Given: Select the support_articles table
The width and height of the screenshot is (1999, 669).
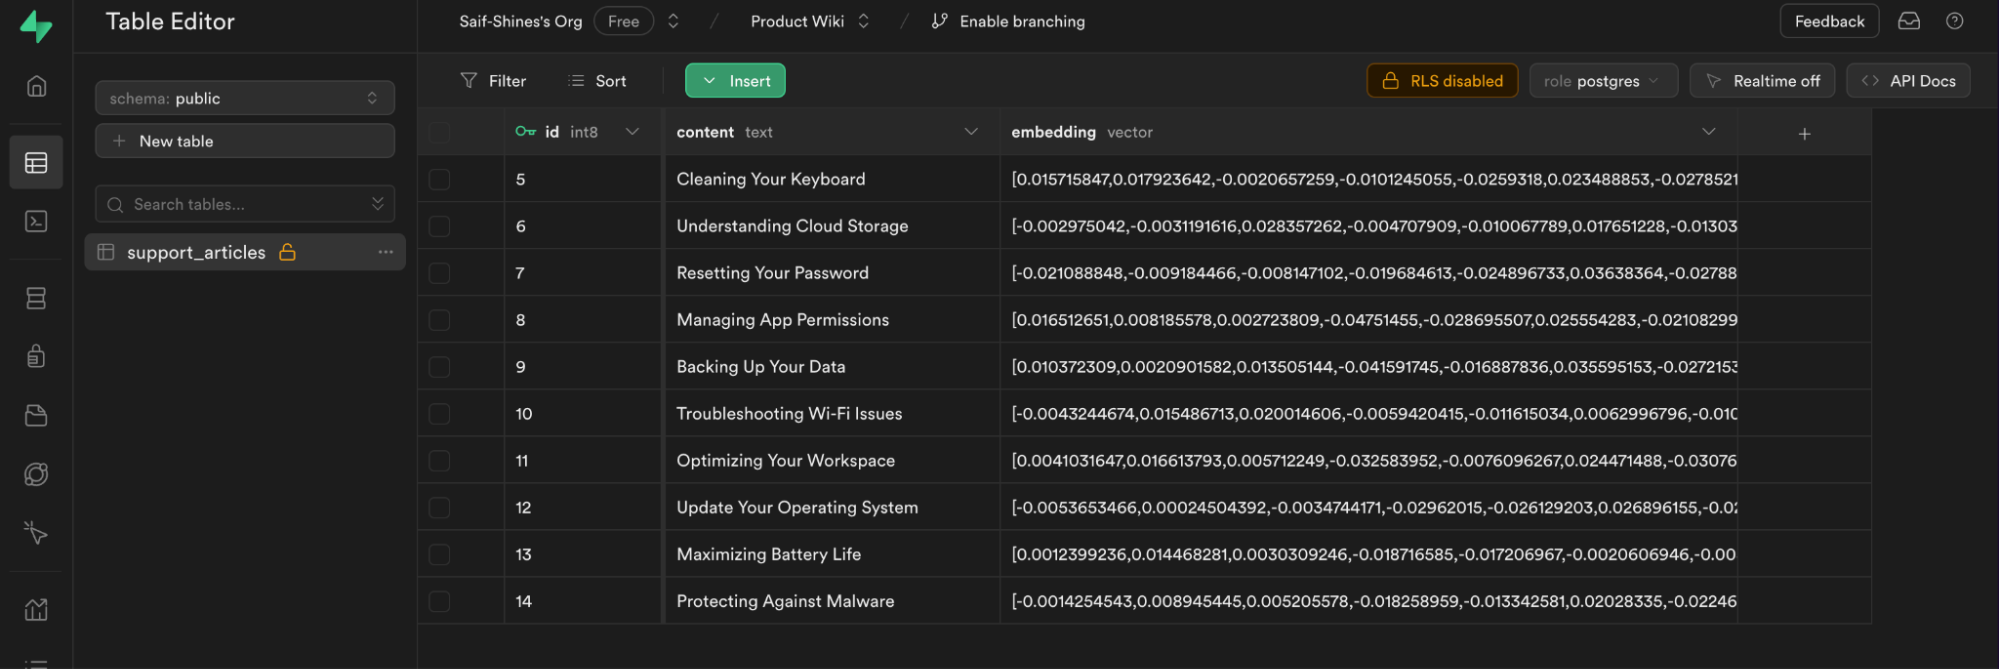Looking at the screenshot, I should tap(196, 252).
